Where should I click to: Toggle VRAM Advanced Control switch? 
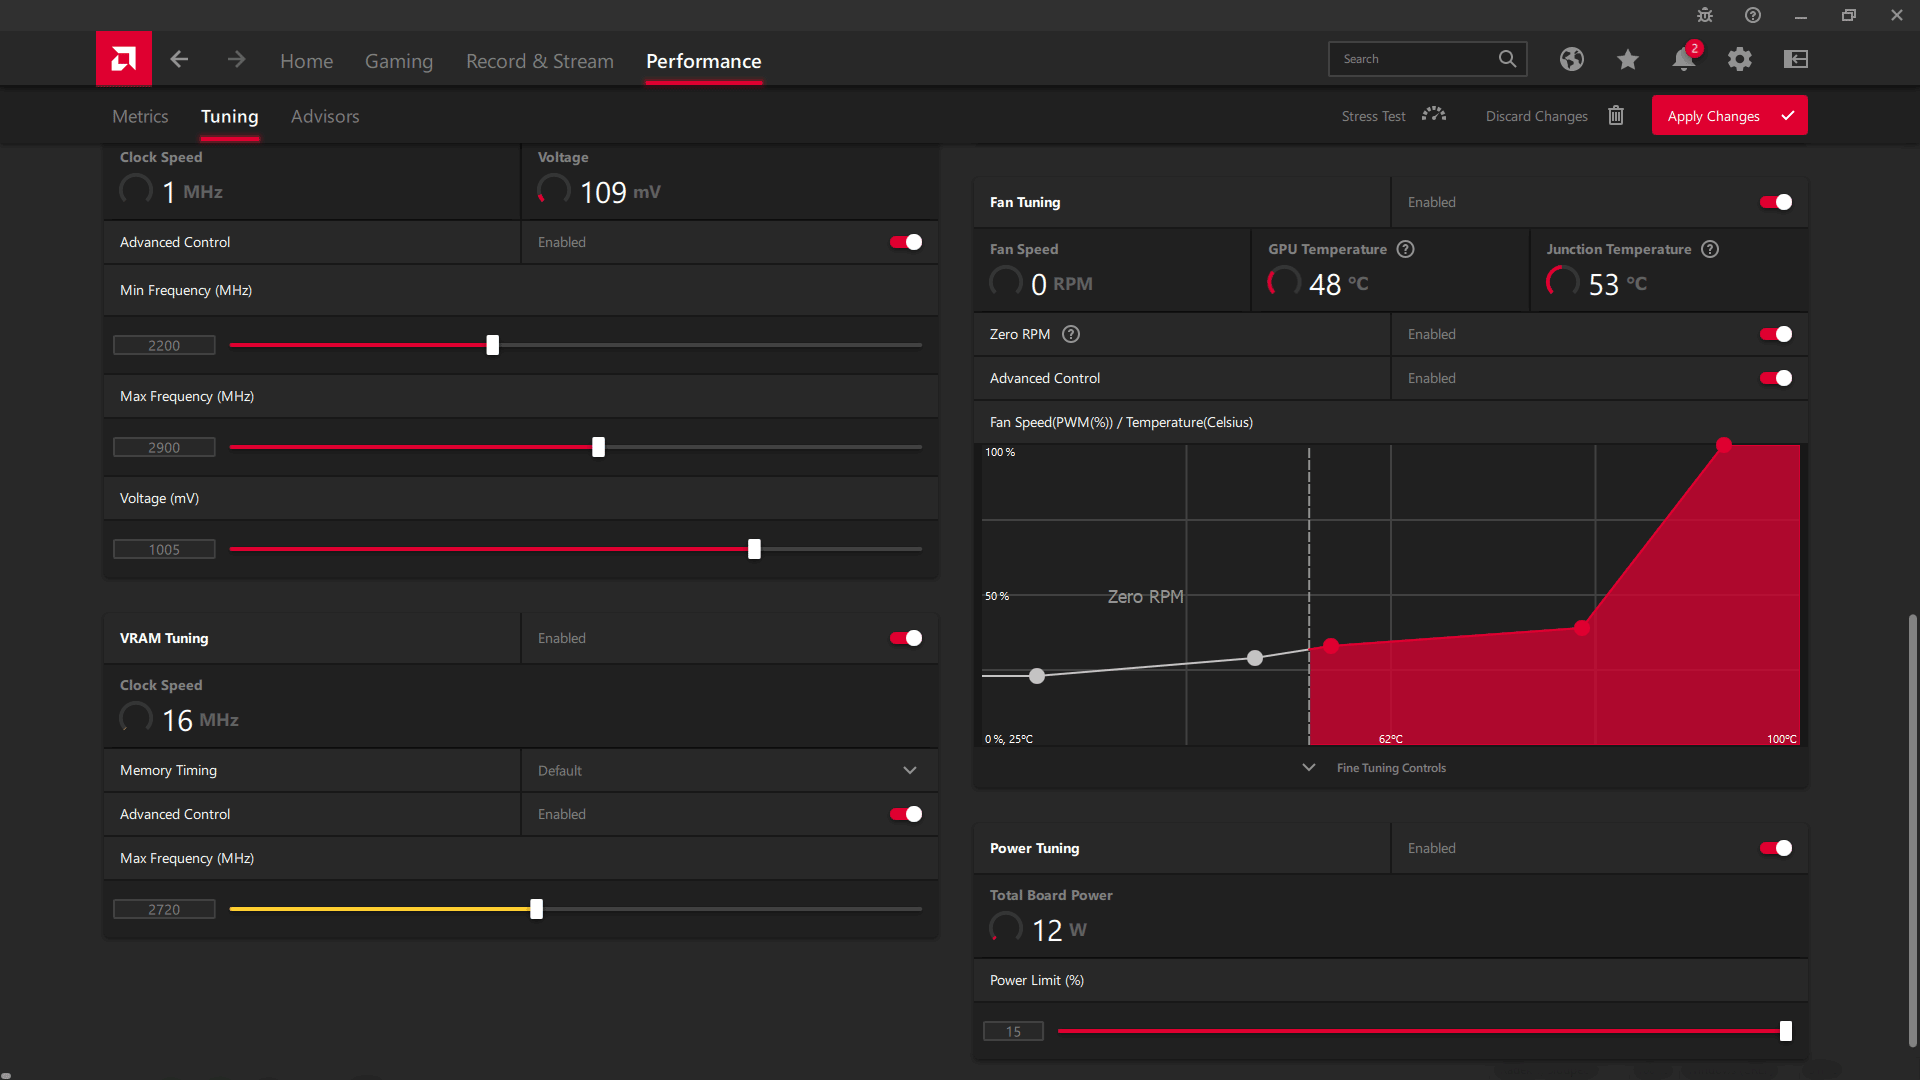point(906,814)
